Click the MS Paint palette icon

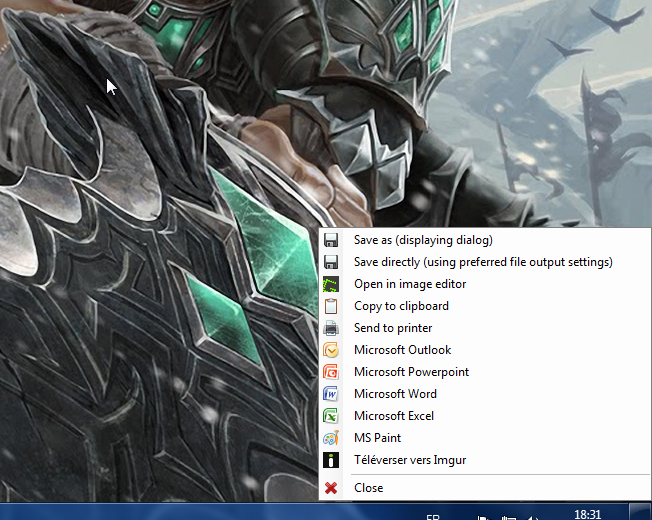pos(331,438)
